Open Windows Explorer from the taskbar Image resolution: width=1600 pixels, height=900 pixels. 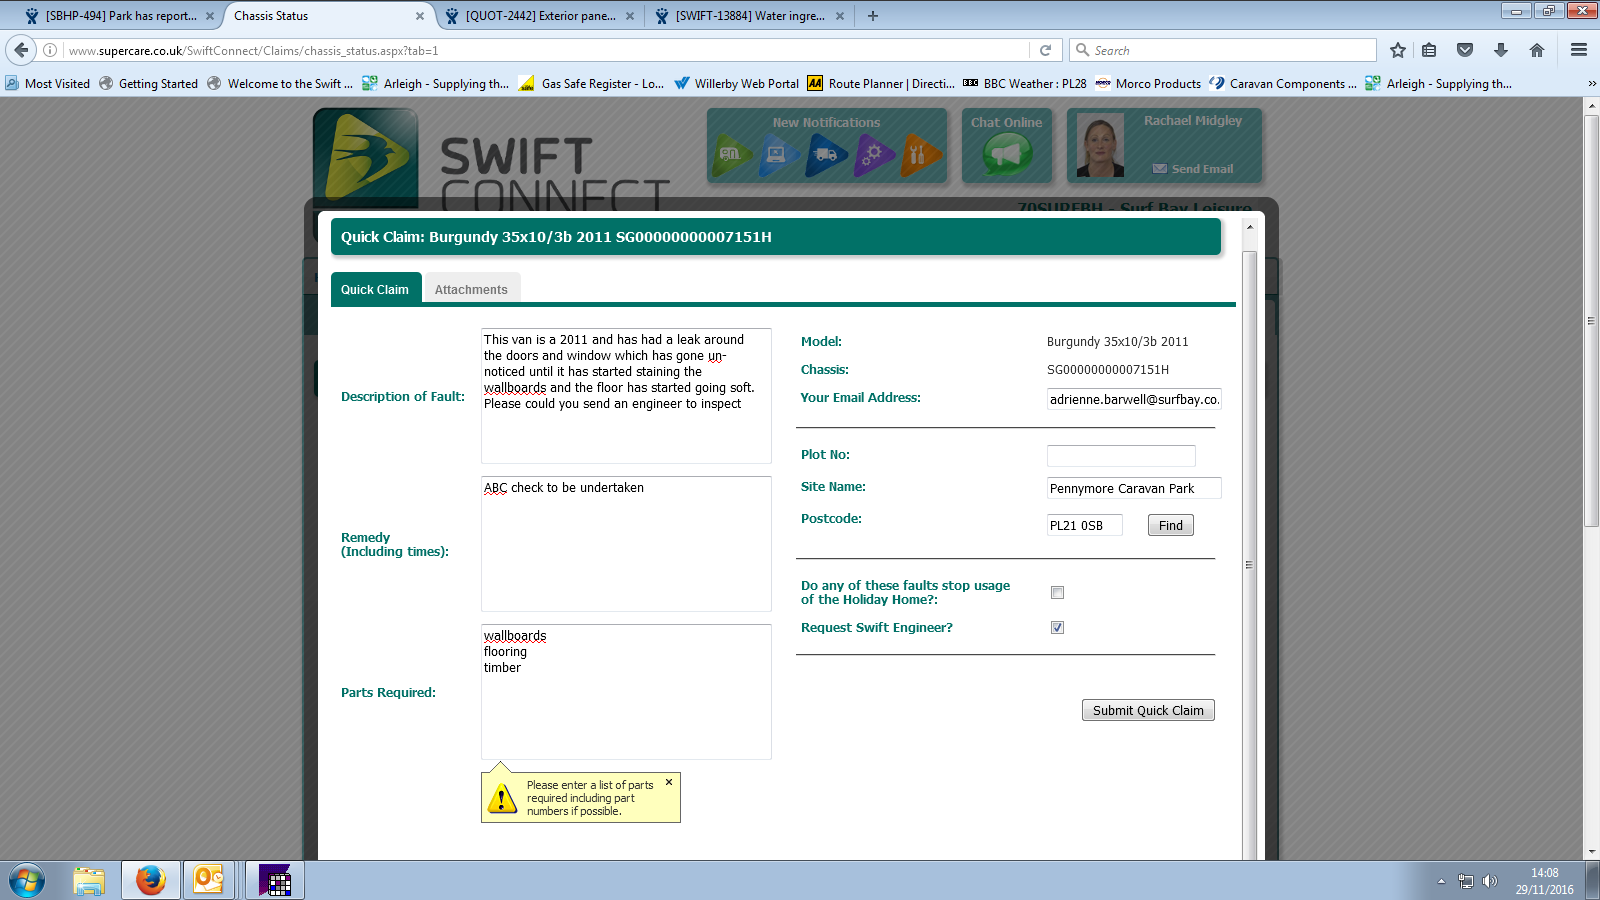tap(89, 881)
